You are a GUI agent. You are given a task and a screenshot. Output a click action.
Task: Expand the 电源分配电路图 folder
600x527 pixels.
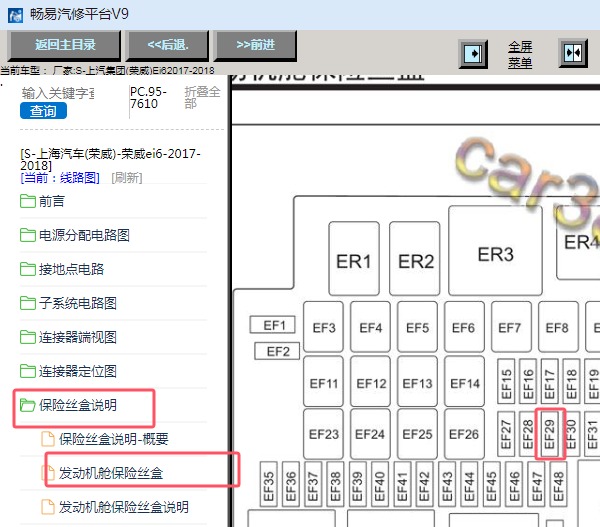84,235
